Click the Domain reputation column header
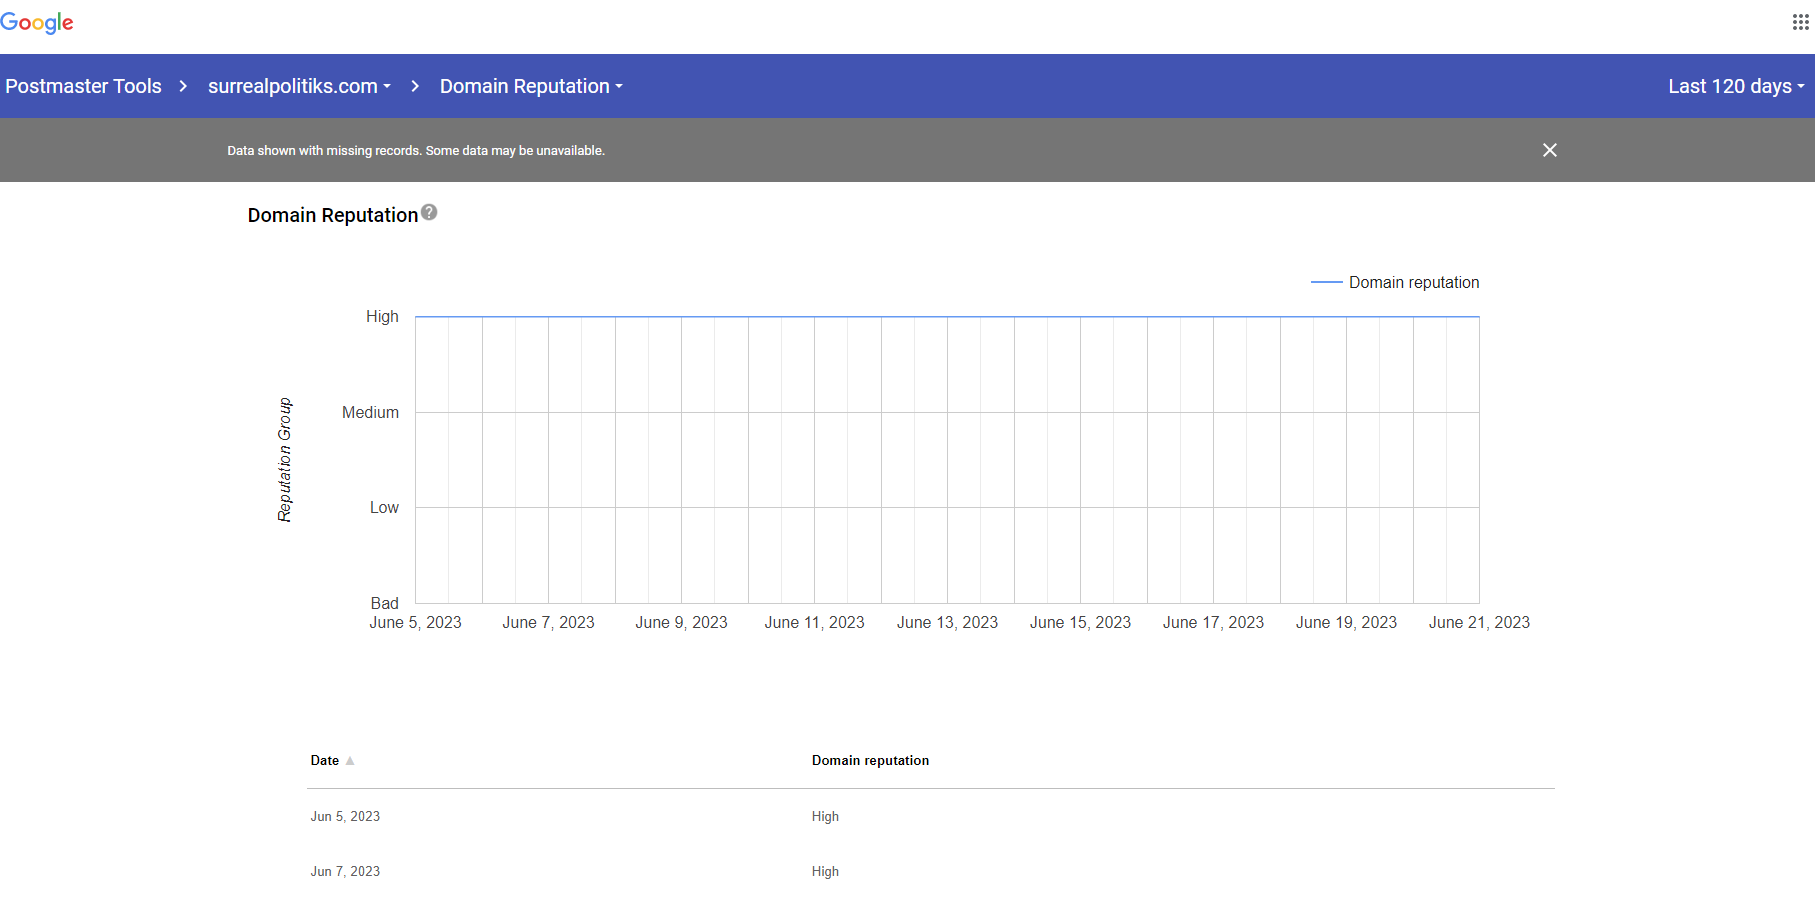 pyautogui.click(x=870, y=760)
